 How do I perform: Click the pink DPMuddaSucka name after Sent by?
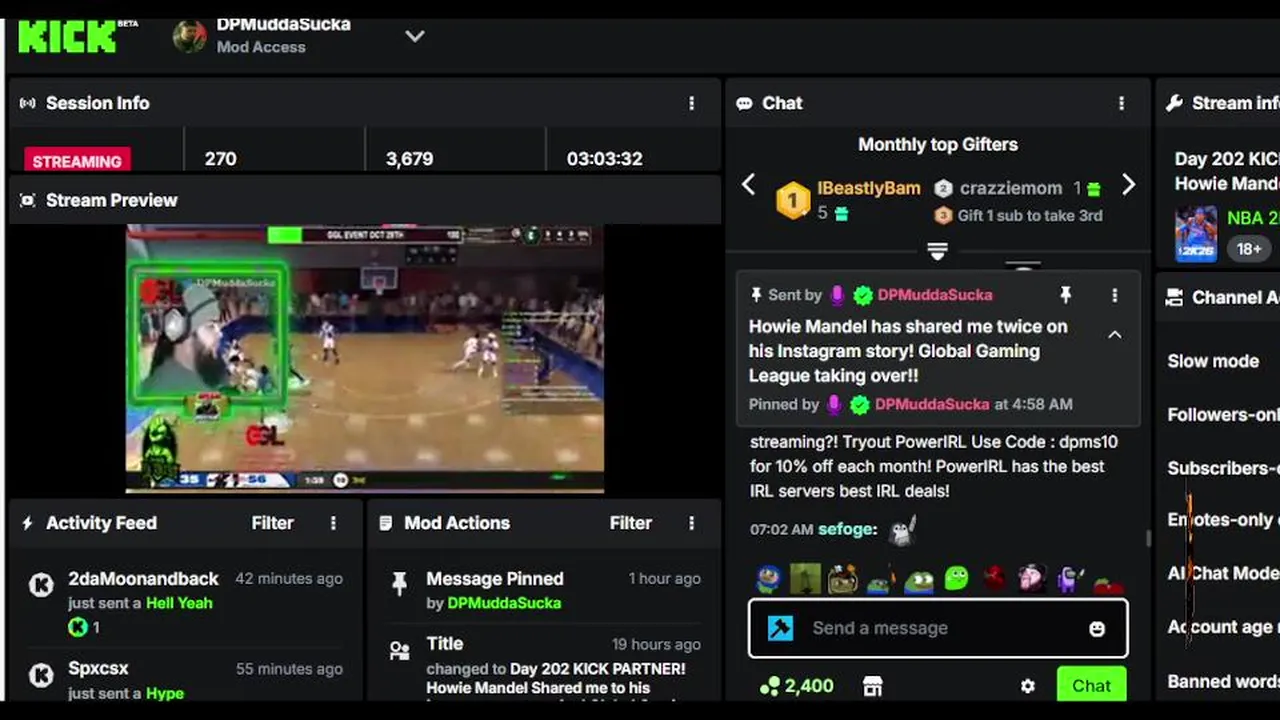pos(935,295)
